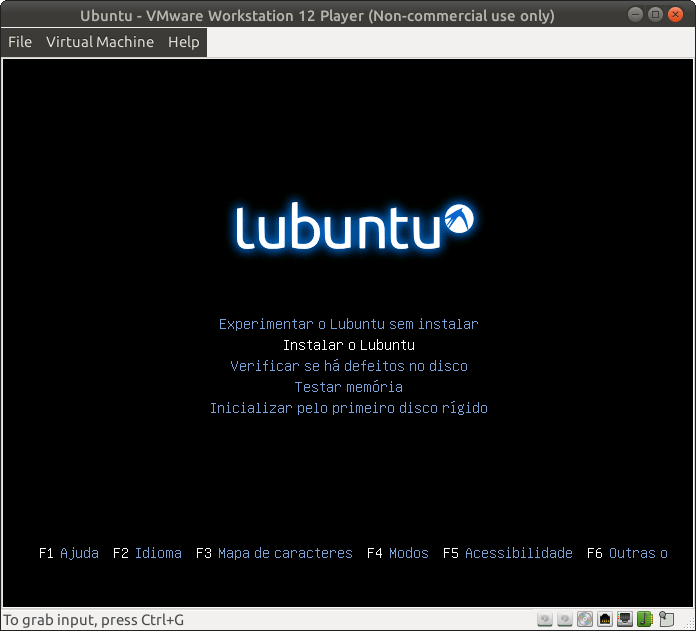Maximize the VMware Player window

point(655,15)
